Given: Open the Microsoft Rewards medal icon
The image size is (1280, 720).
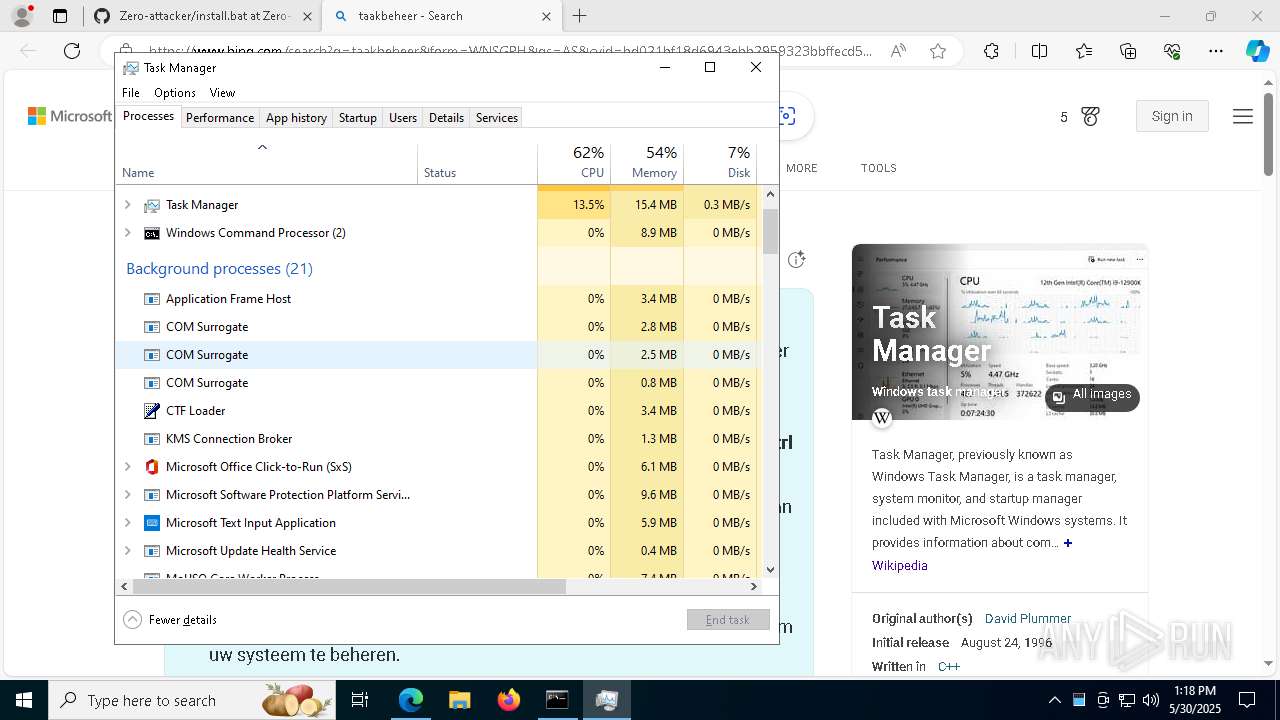Looking at the screenshot, I should tap(1090, 117).
